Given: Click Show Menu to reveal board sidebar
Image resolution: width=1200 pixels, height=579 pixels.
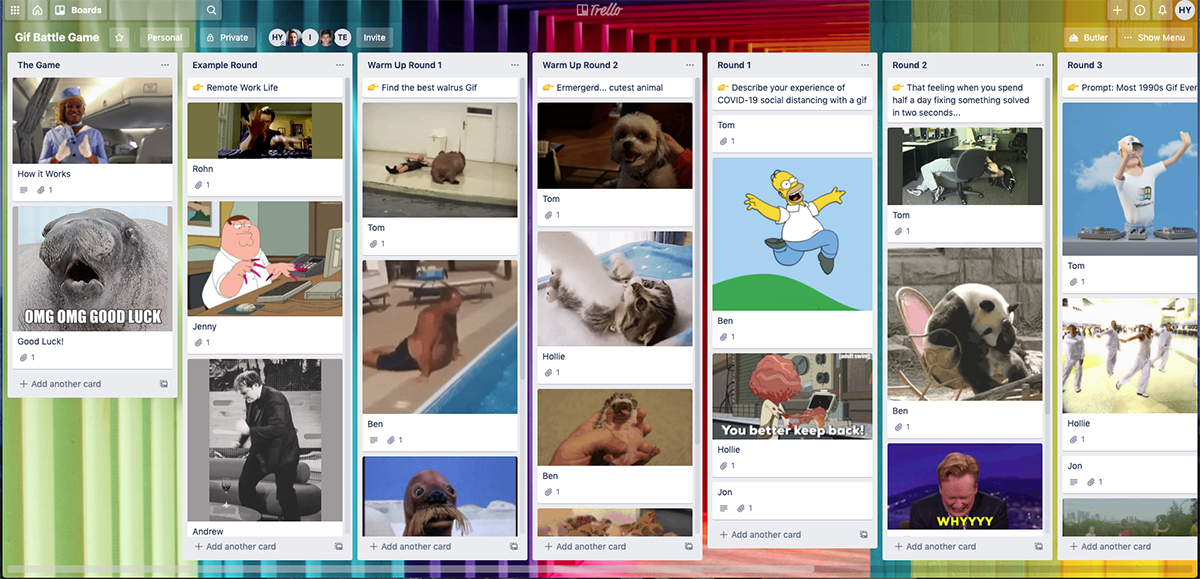Looking at the screenshot, I should 1155,37.
